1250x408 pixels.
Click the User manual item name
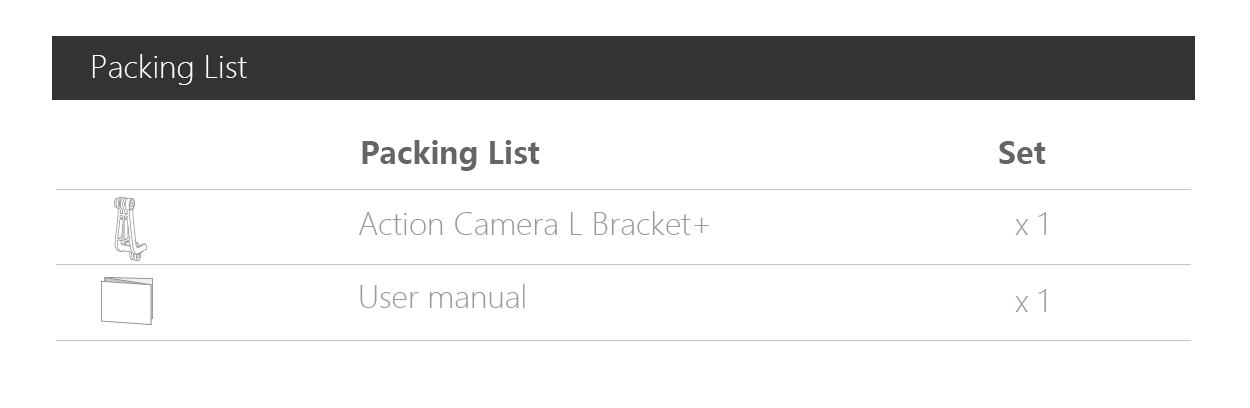[x=442, y=297]
